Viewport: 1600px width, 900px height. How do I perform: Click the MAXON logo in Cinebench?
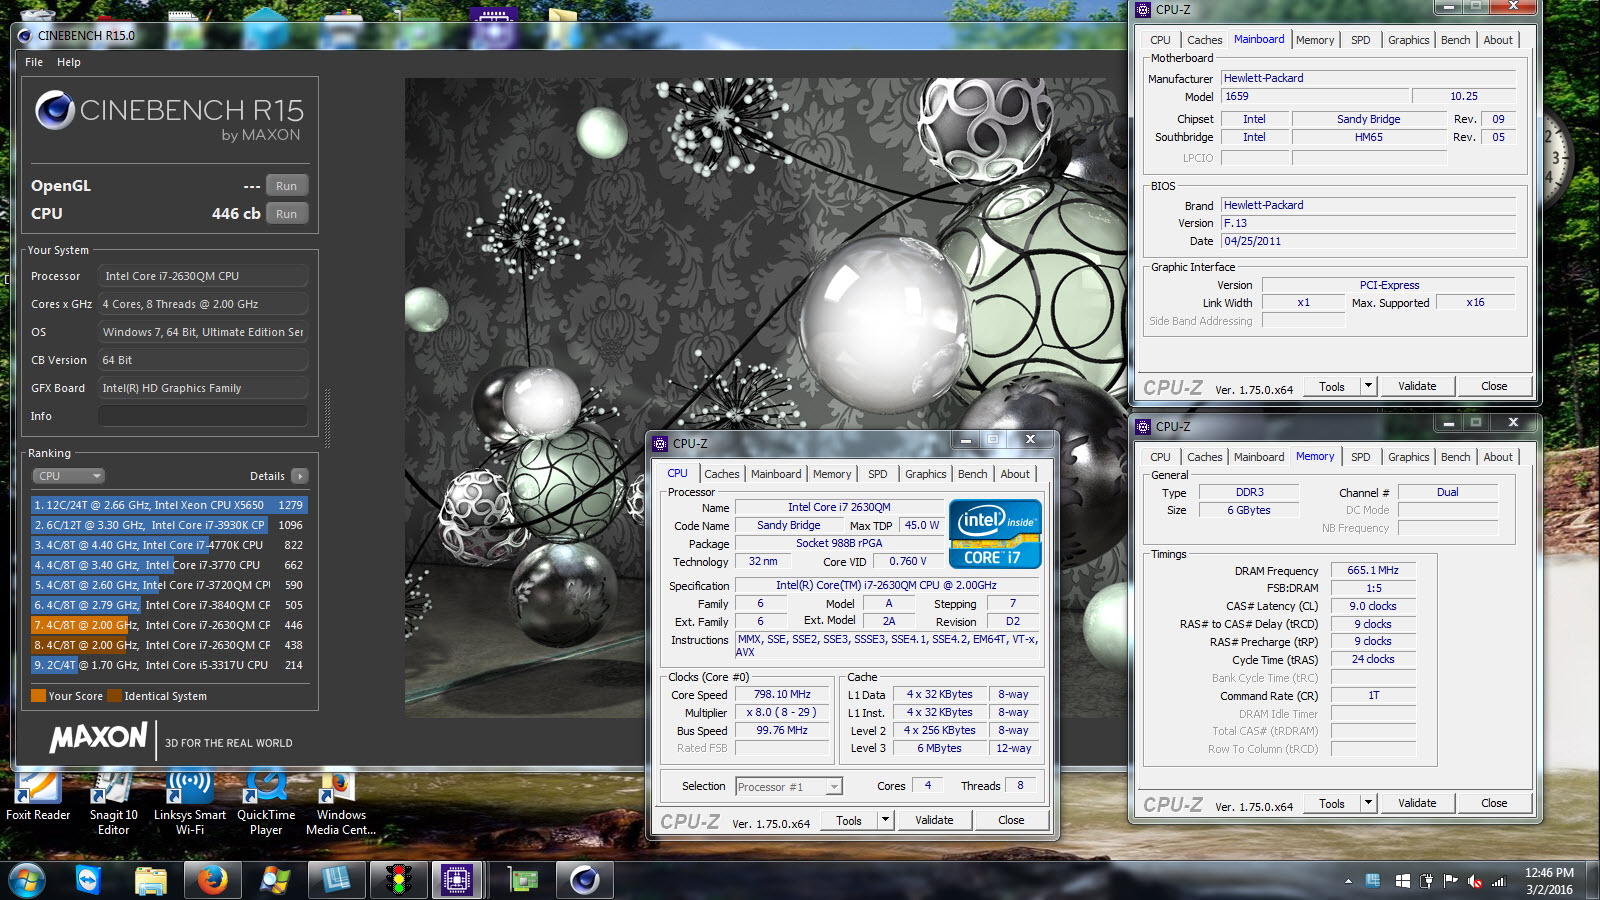pos(99,738)
